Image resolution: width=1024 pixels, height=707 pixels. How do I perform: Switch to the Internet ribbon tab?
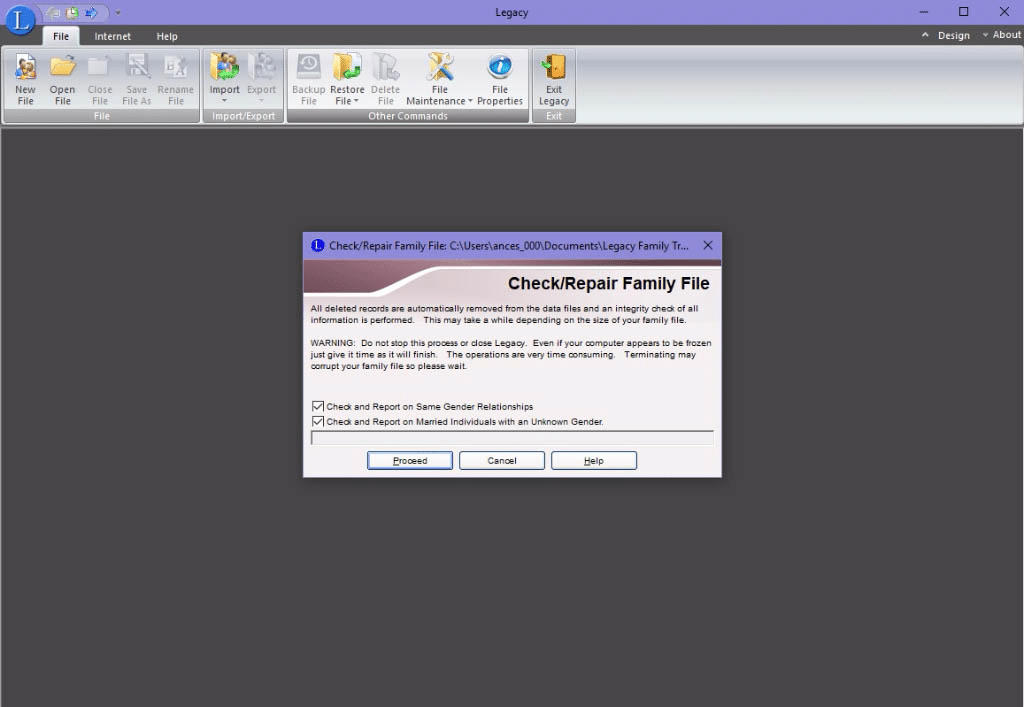pos(112,36)
